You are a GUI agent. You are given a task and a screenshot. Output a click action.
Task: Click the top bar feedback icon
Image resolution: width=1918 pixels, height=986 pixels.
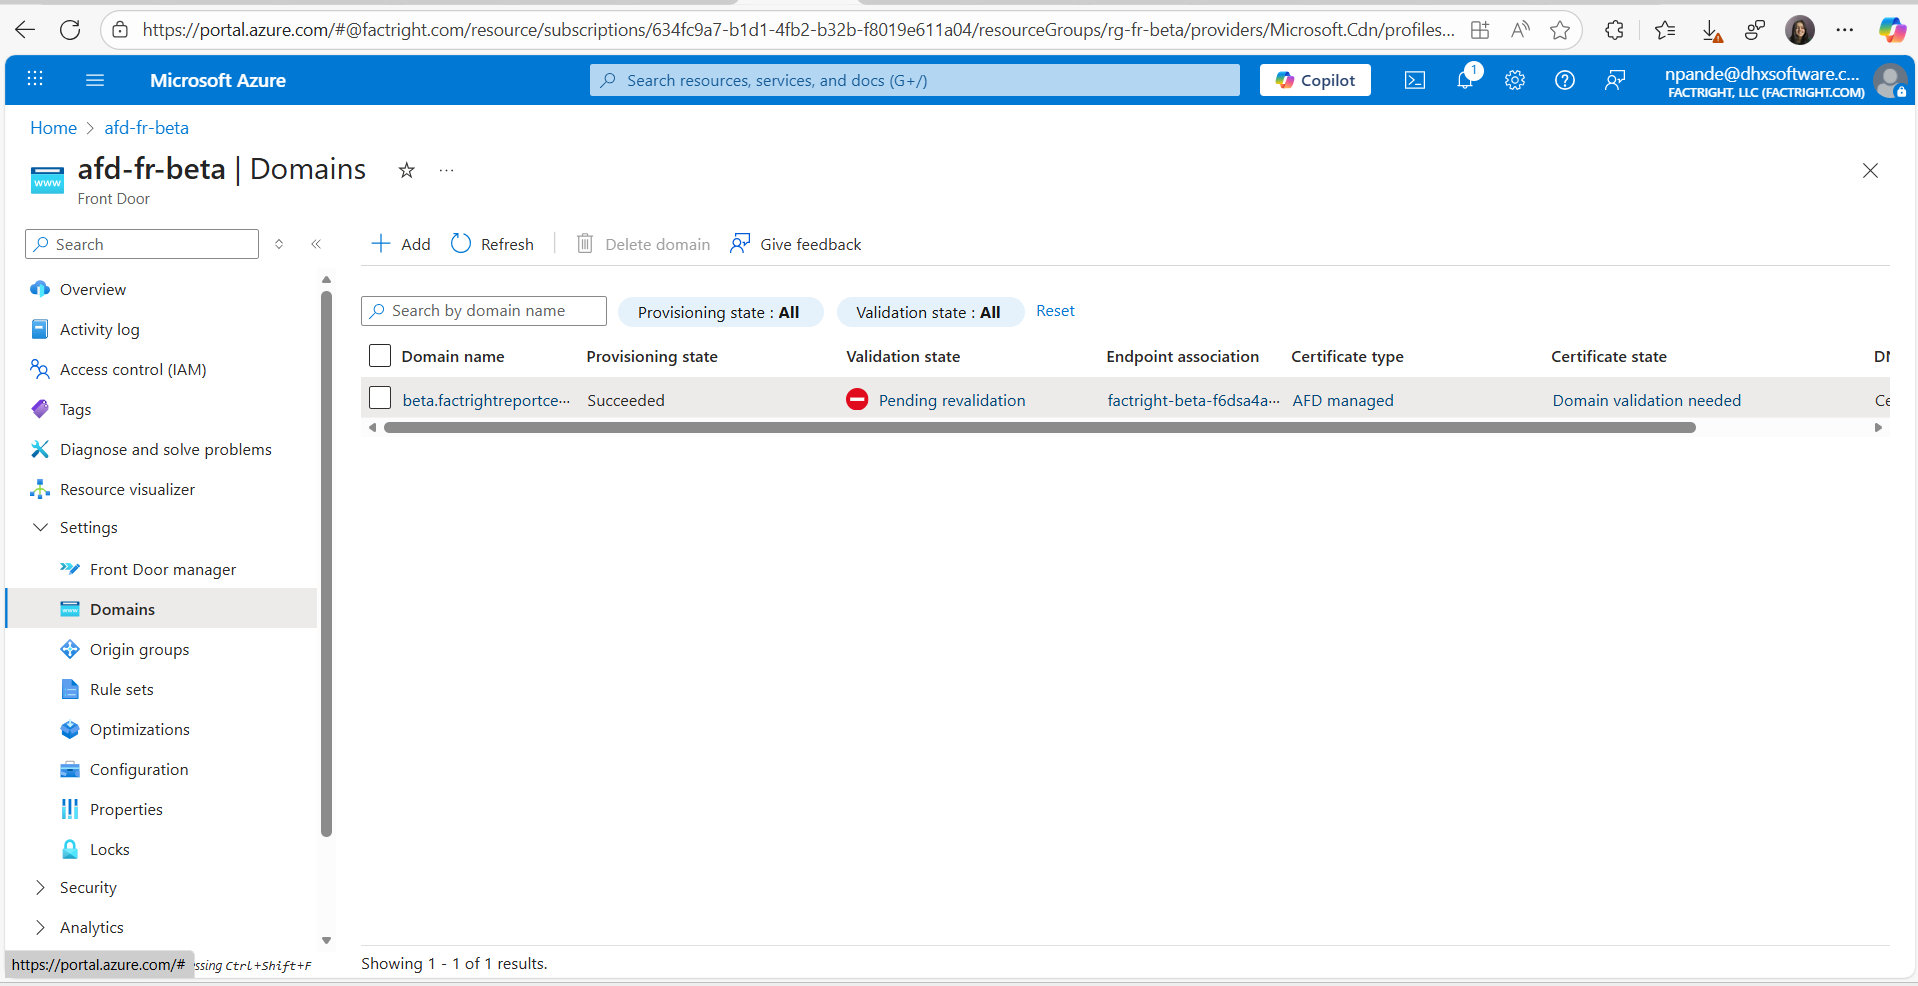pyautogui.click(x=1615, y=80)
